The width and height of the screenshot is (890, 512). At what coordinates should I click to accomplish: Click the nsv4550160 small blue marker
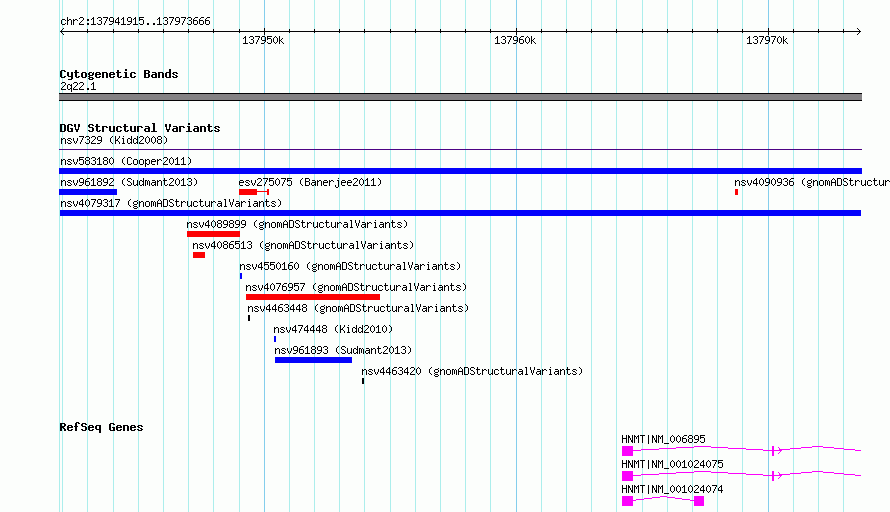(x=241, y=276)
